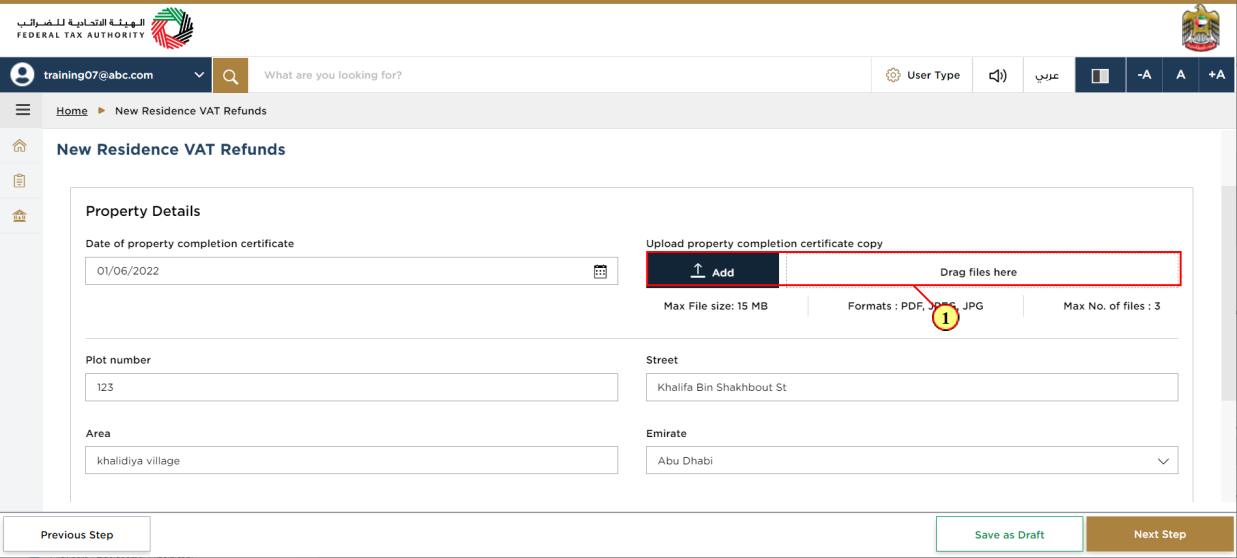Click the Add upload button
The image size is (1237, 558).
pos(713,271)
